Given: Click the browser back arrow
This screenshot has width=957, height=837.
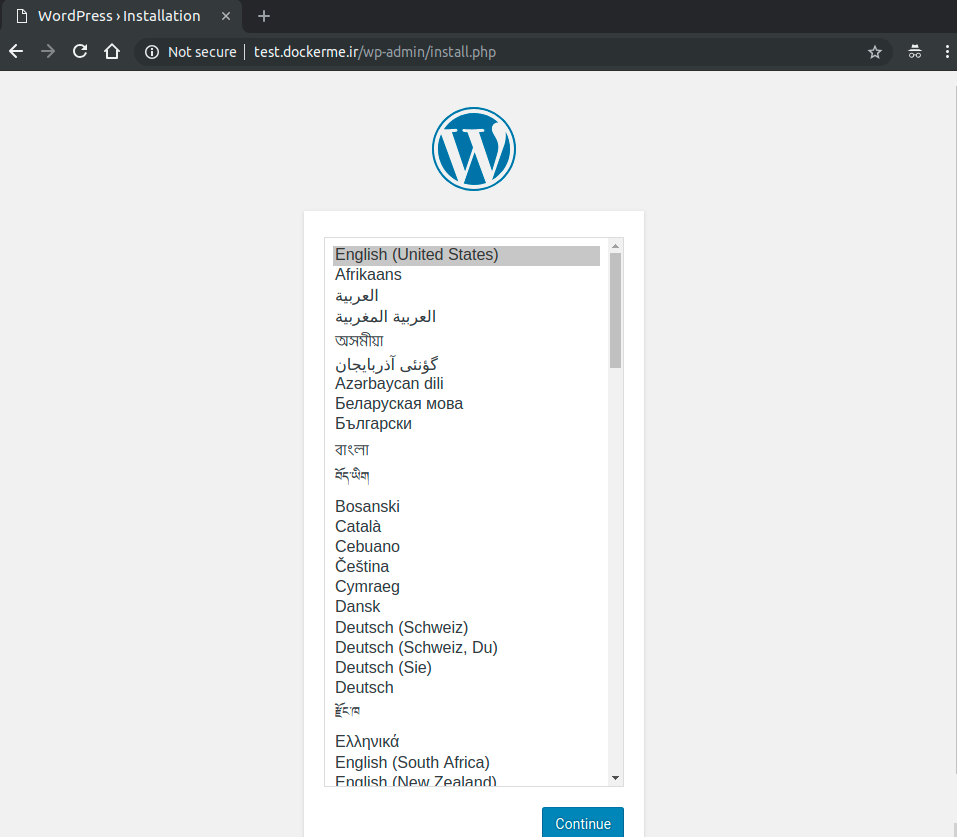Looking at the screenshot, I should (16, 52).
